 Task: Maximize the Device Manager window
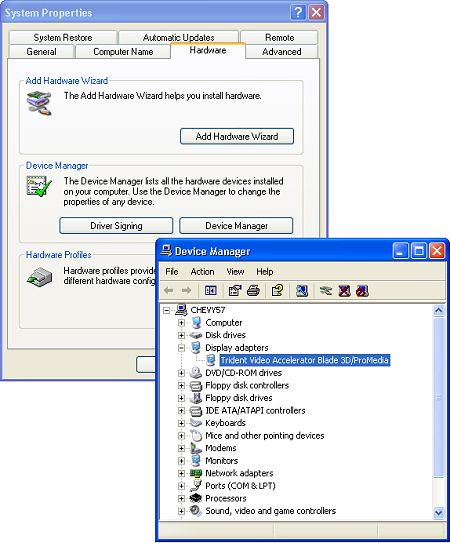pos(419,250)
